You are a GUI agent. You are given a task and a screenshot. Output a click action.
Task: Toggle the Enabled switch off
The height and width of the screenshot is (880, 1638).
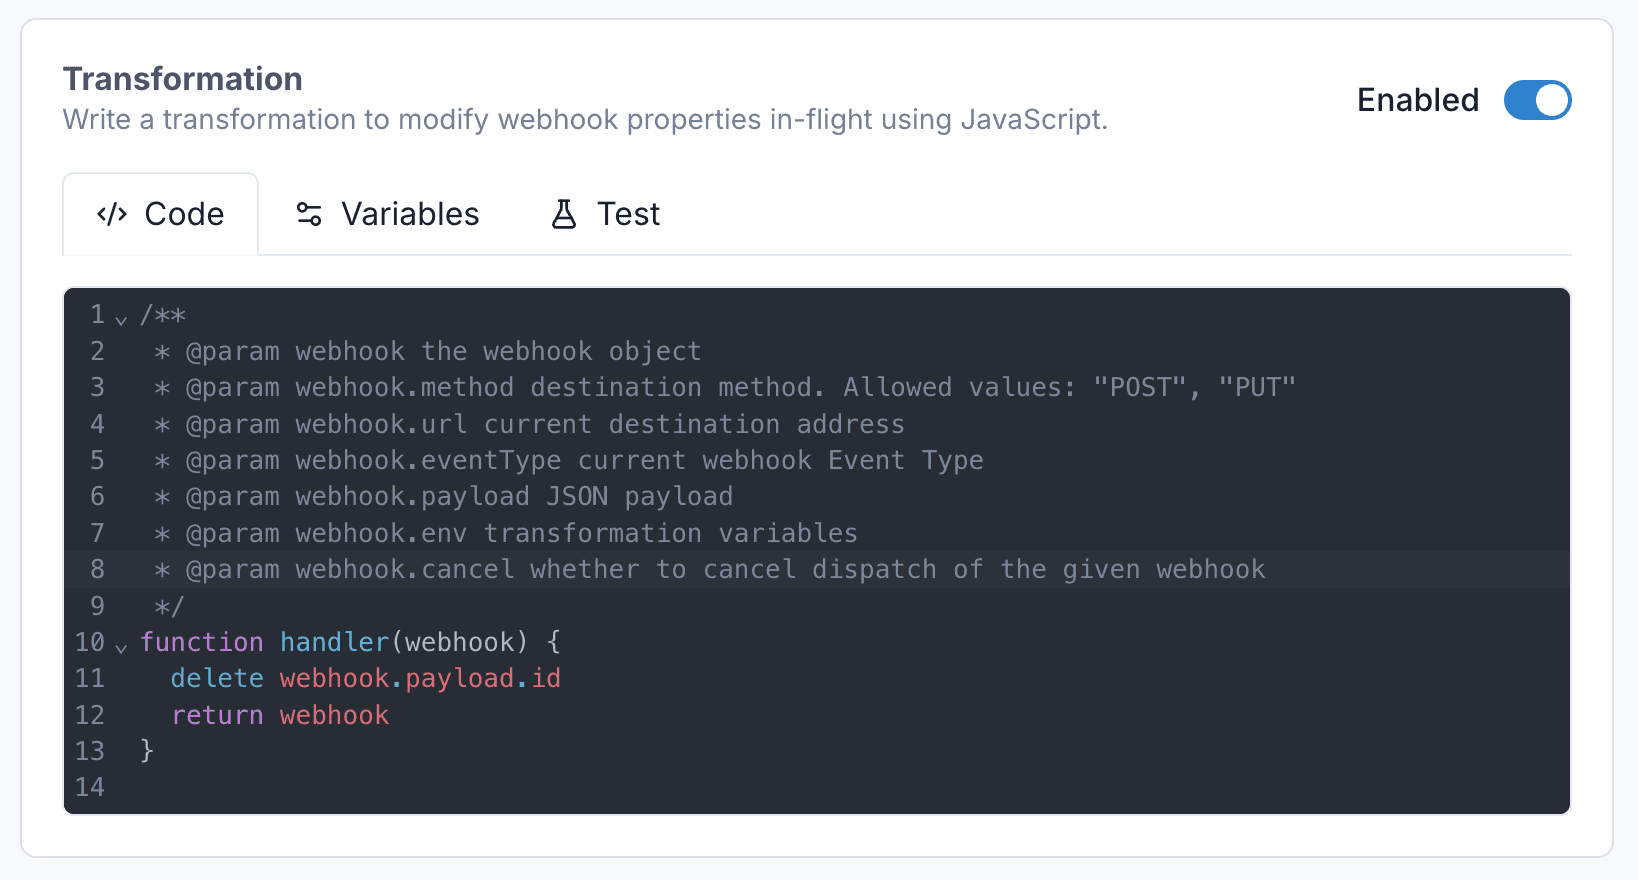pos(1537,100)
